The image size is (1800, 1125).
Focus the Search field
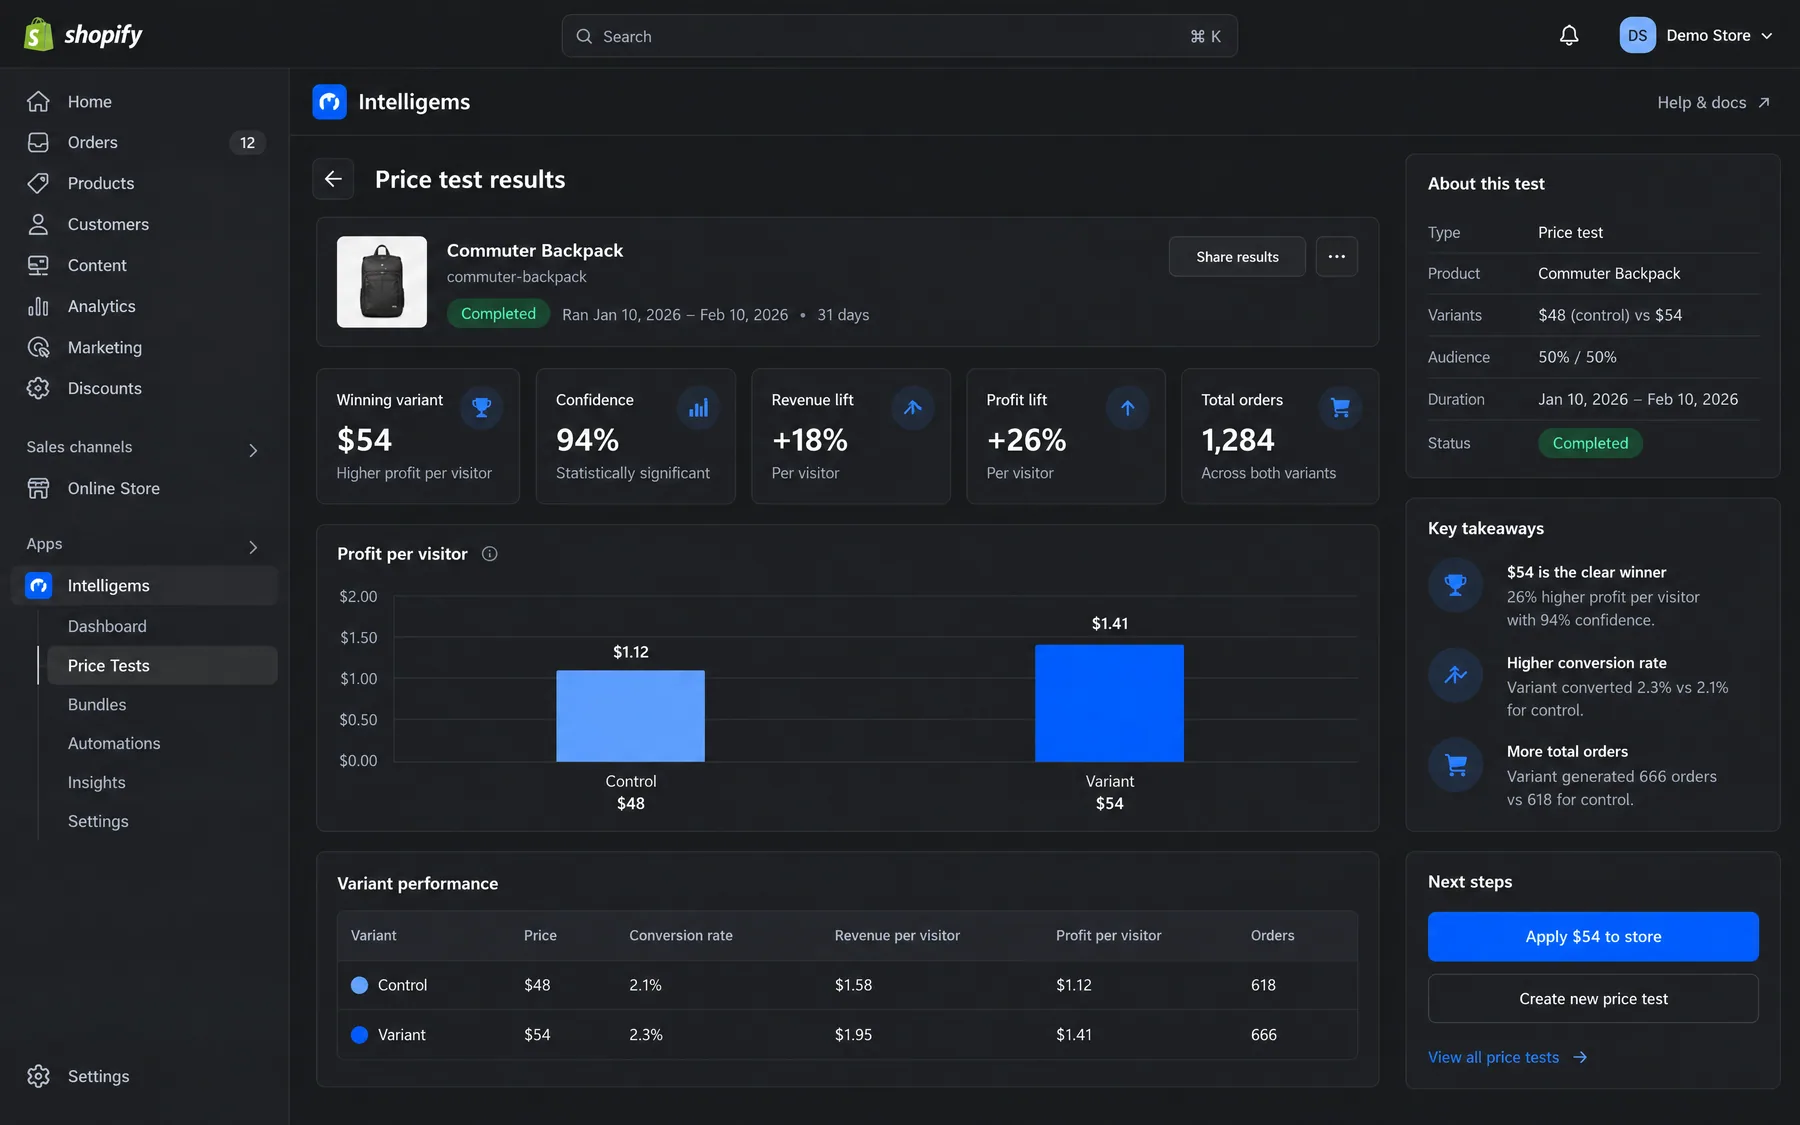[899, 36]
